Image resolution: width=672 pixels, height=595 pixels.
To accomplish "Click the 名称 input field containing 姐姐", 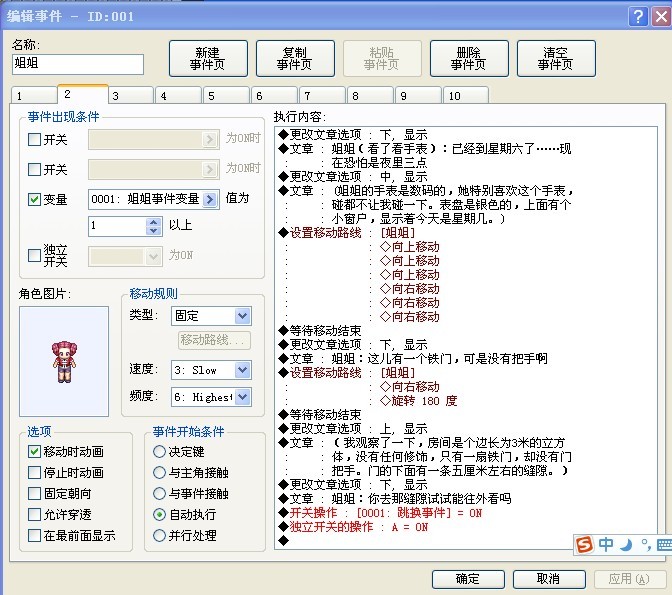I will tap(78, 64).
